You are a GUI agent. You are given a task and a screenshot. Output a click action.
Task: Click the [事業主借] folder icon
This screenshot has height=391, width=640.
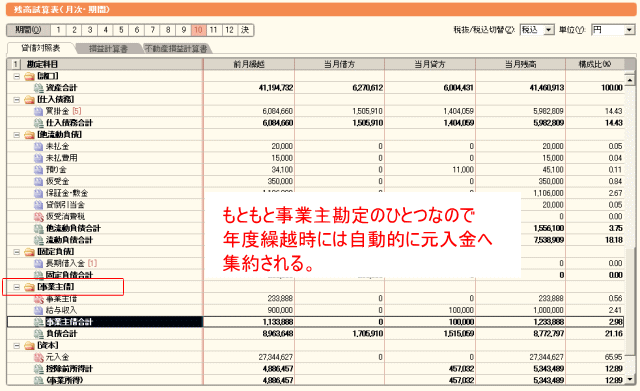click(29, 287)
